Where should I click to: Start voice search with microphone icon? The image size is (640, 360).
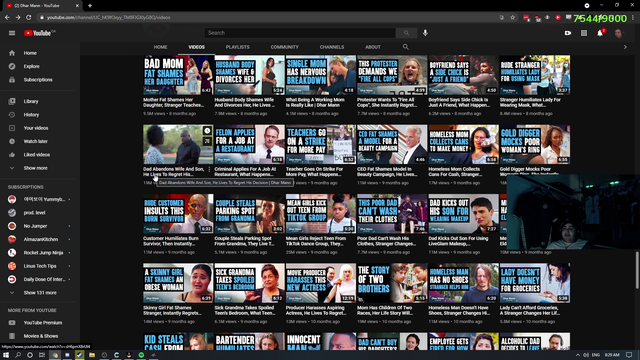click(425, 33)
